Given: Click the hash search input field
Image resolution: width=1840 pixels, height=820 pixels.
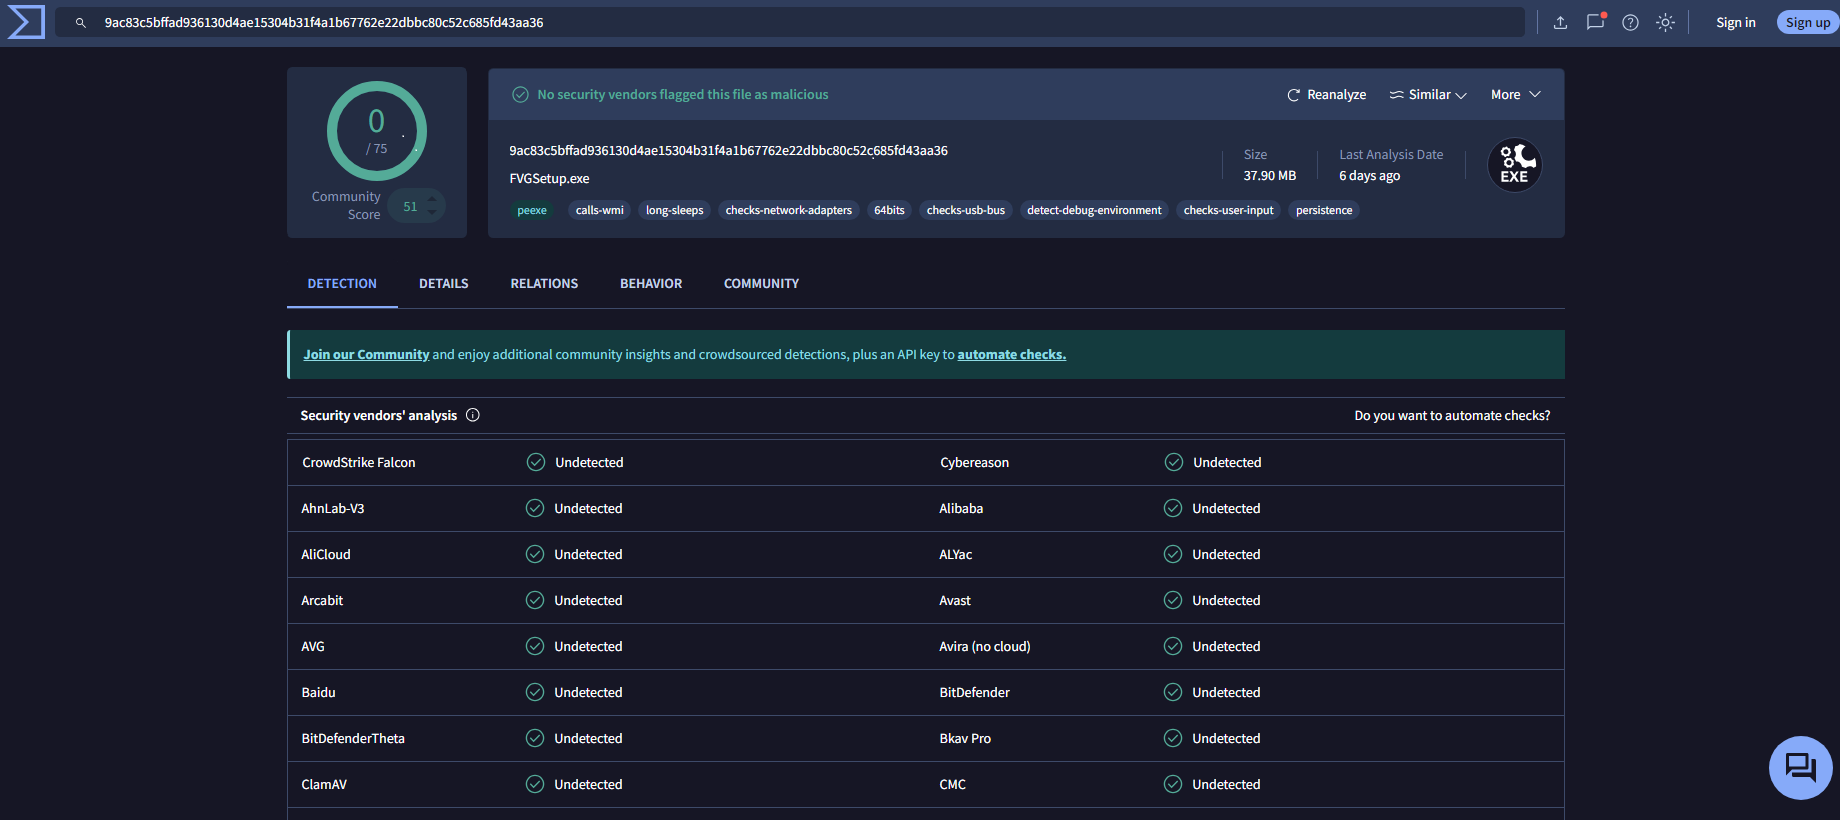Looking at the screenshot, I should coord(790,23).
